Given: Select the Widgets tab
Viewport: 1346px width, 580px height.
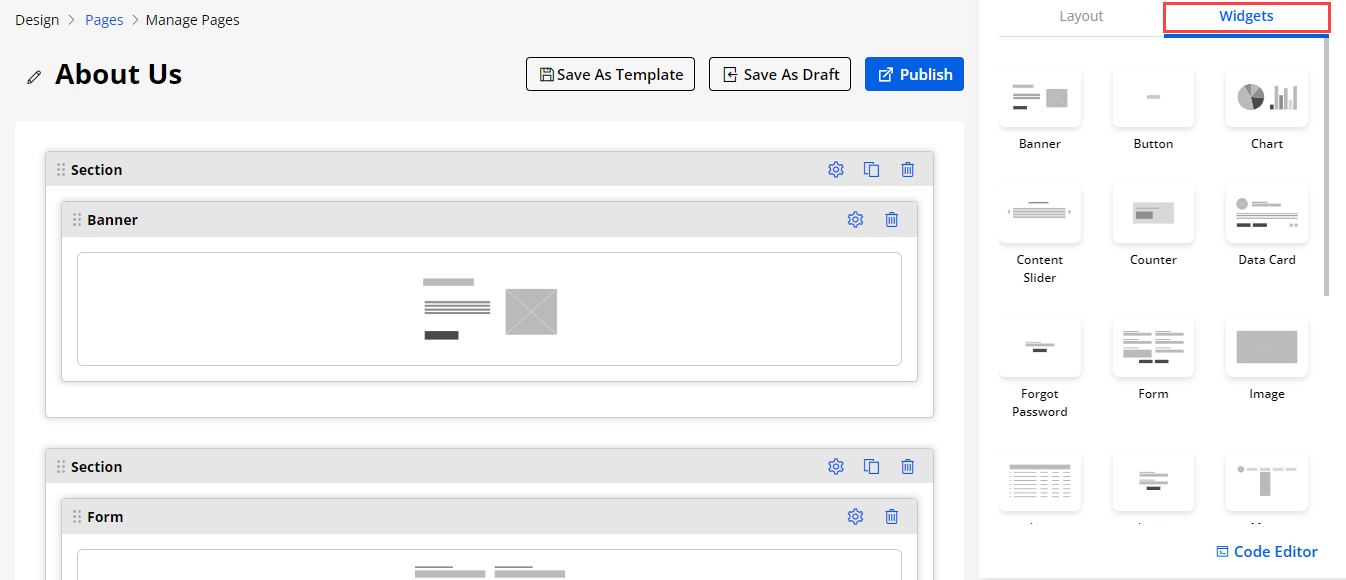Looking at the screenshot, I should pyautogui.click(x=1246, y=16).
